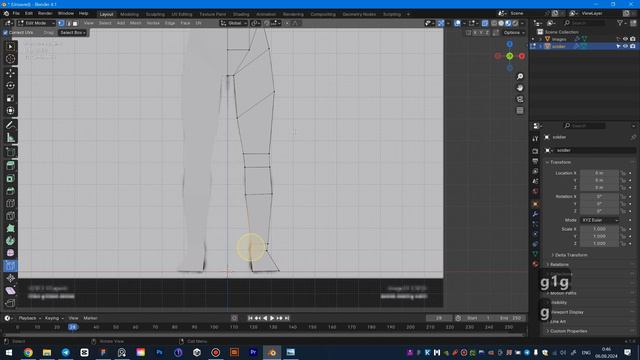The width and height of the screenshot is (640, 360).
Task: Click the timeline playhead marker at frame 28
Action: pos(73,327)
